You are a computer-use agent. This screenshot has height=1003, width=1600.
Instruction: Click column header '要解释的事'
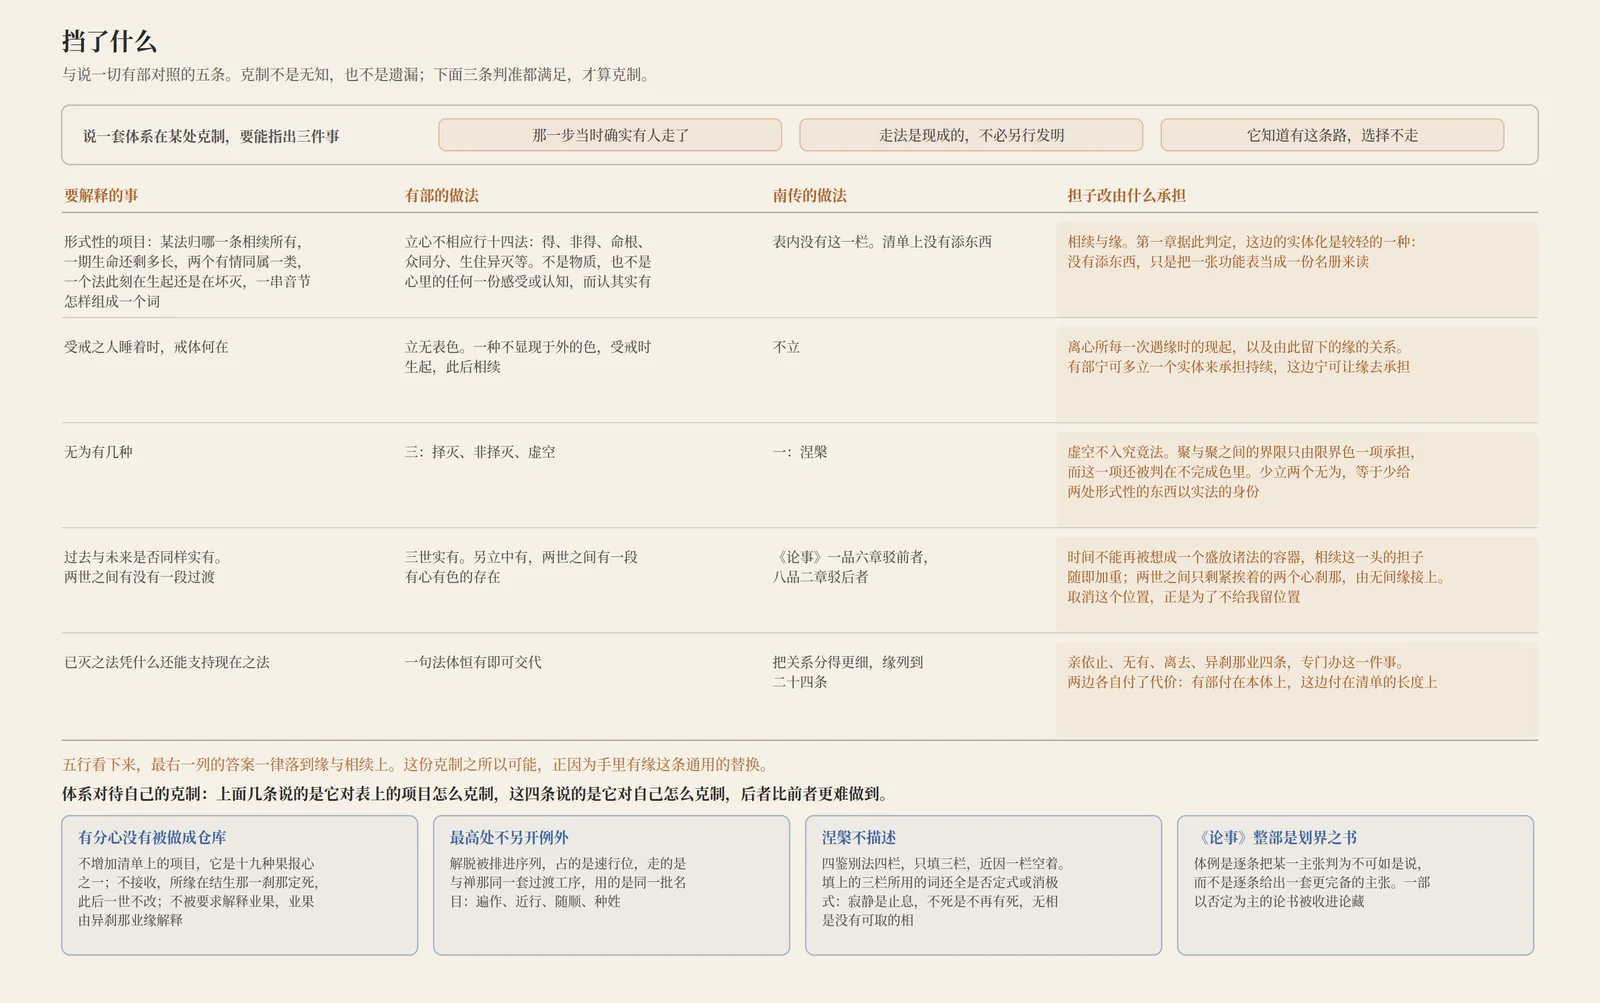(x=102, y=196)
